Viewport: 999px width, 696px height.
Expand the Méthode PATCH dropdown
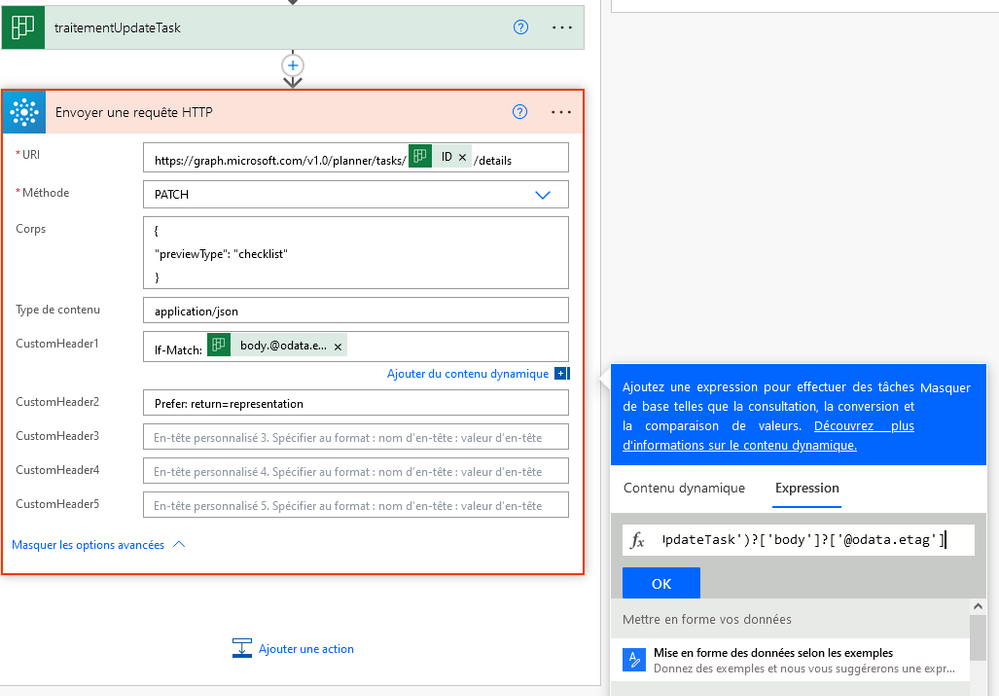click(542, 195)
